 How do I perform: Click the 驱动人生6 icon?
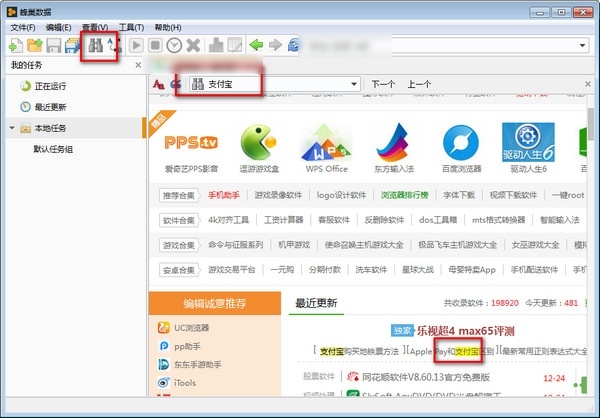point(528,142)
